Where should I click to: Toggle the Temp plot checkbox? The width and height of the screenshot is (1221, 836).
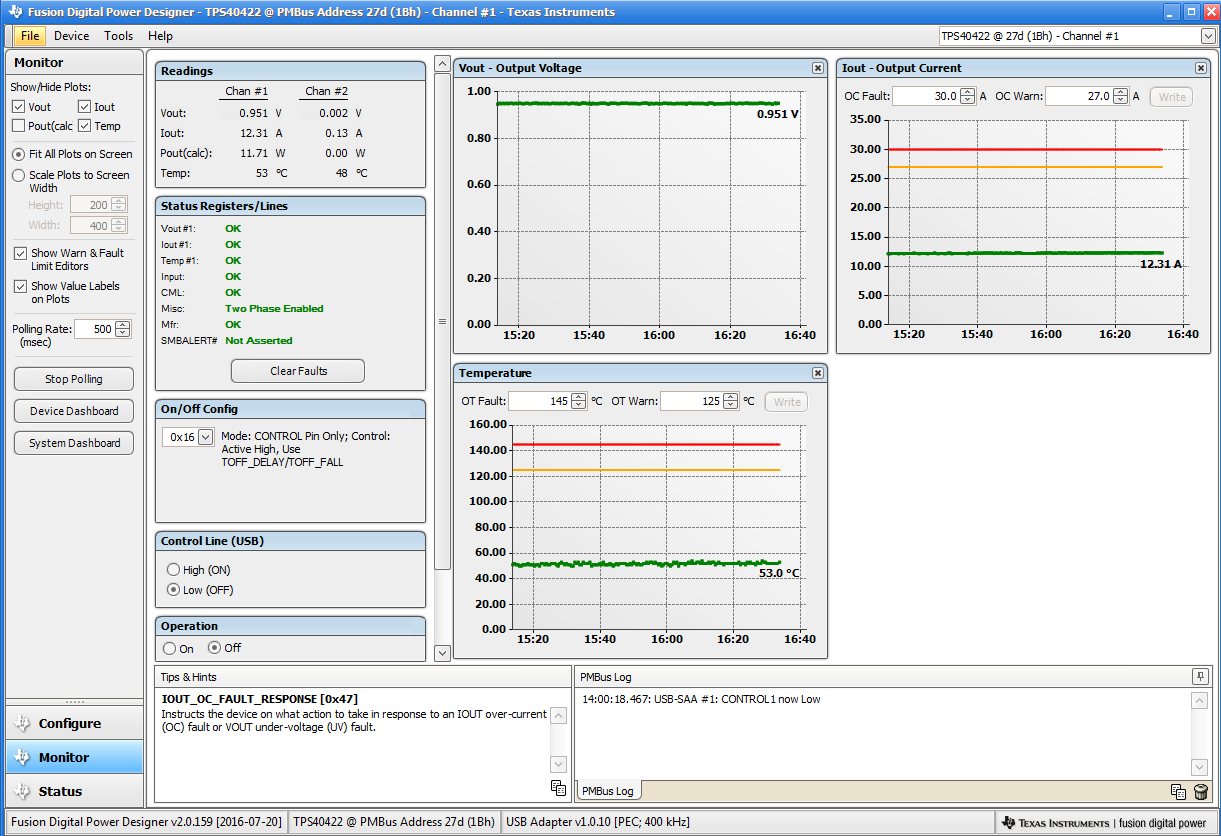(85, 126)
